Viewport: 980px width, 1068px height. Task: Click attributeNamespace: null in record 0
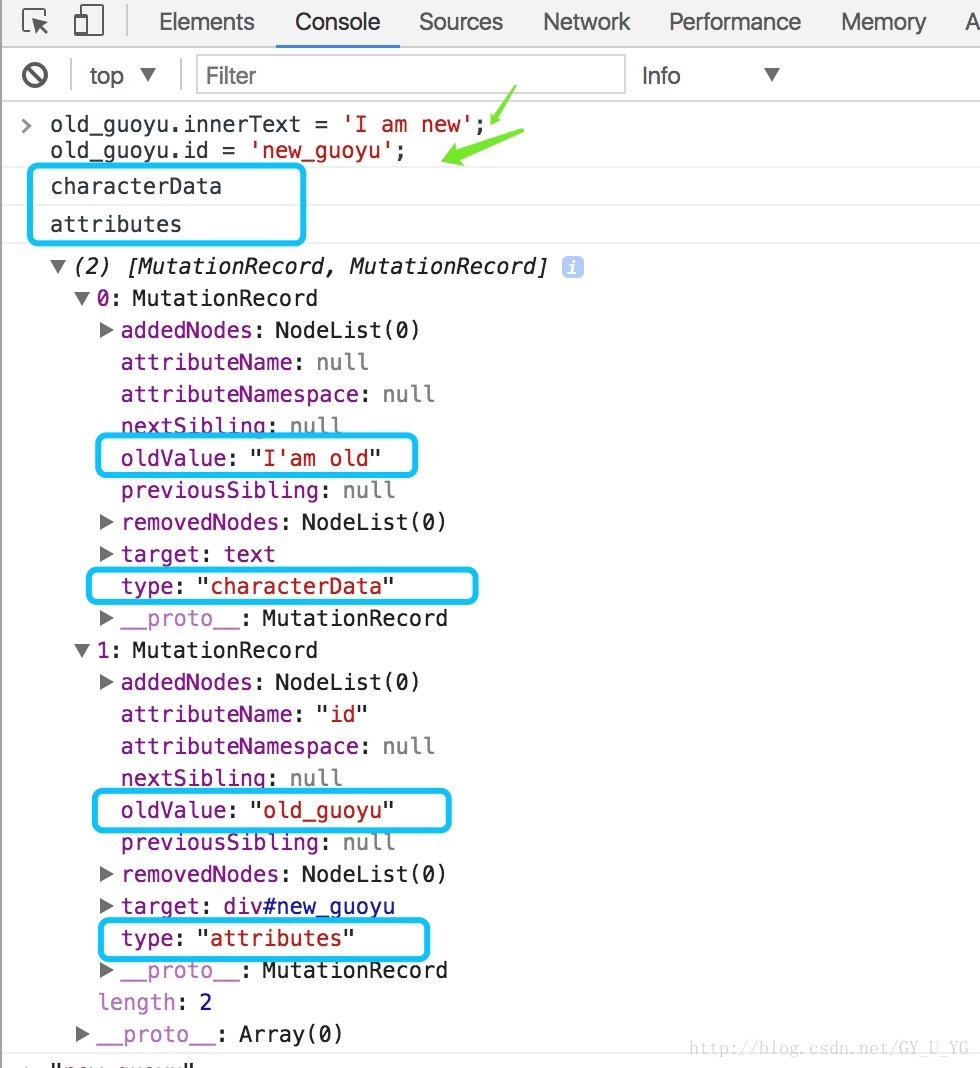[277, 394]
